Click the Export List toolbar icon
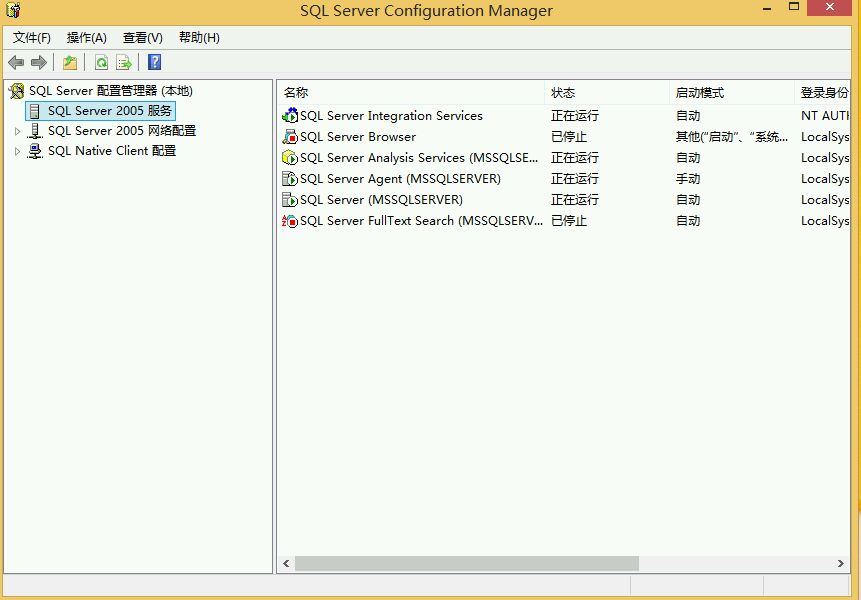Screen dimensions: 861x600 pyautogui.click(x=124, y=63)
